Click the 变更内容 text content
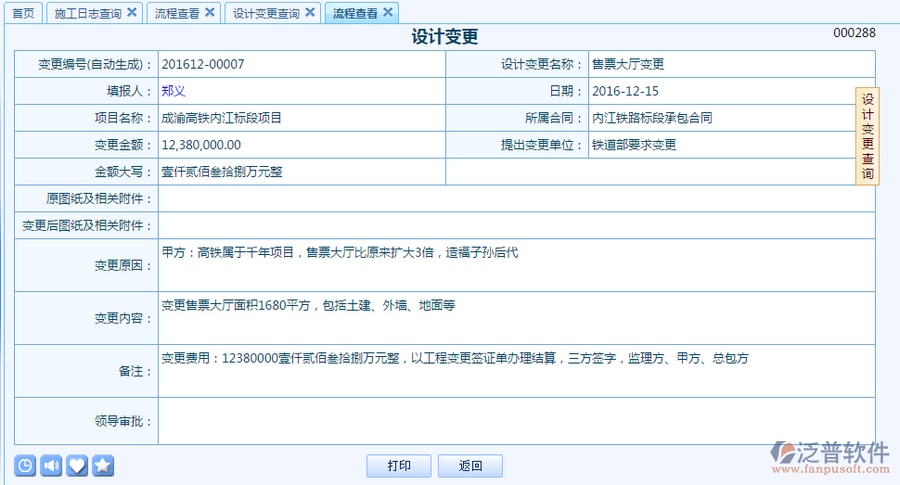 308,305
